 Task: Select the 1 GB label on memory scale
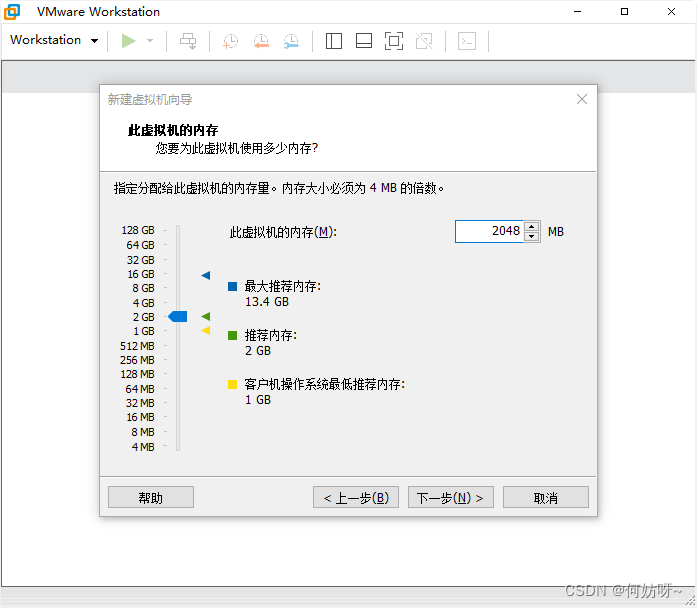pyautogui.click(x=144, y=332)
